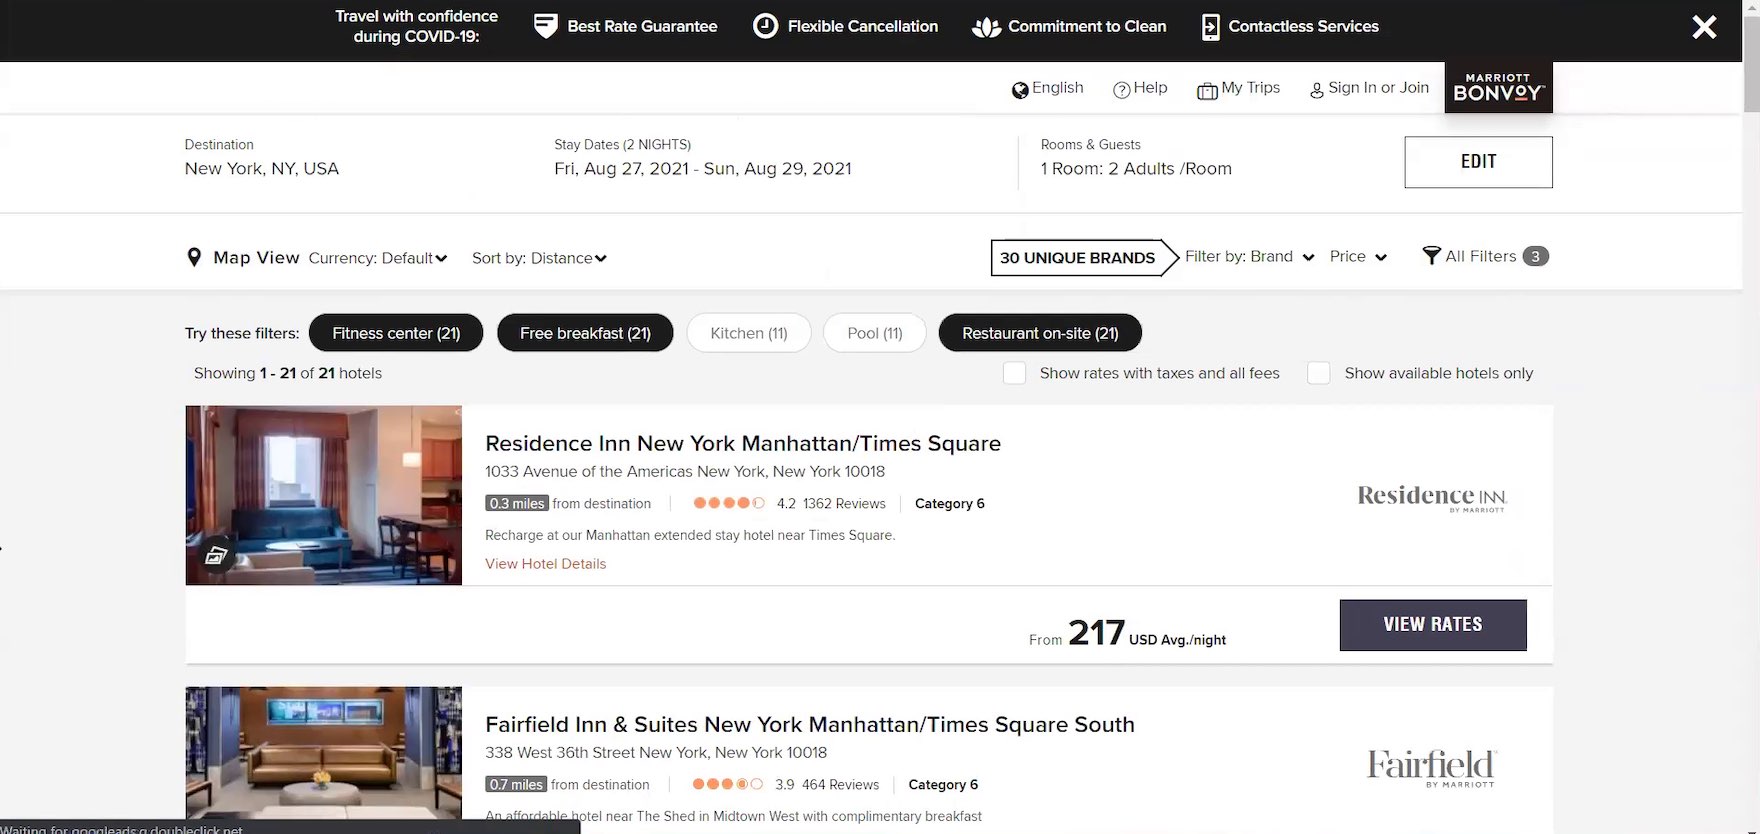
Task: Select the 30 Unique Brands tab
Action: click(1077, 258)
